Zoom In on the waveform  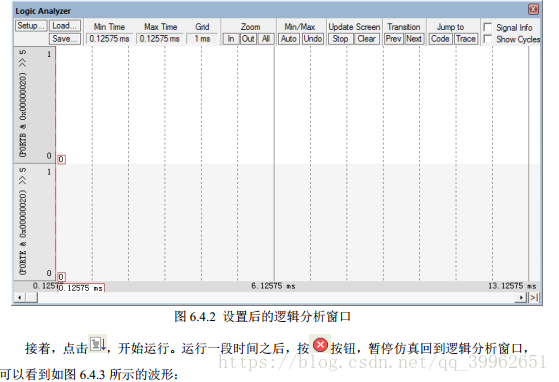(x=231, y=38)
